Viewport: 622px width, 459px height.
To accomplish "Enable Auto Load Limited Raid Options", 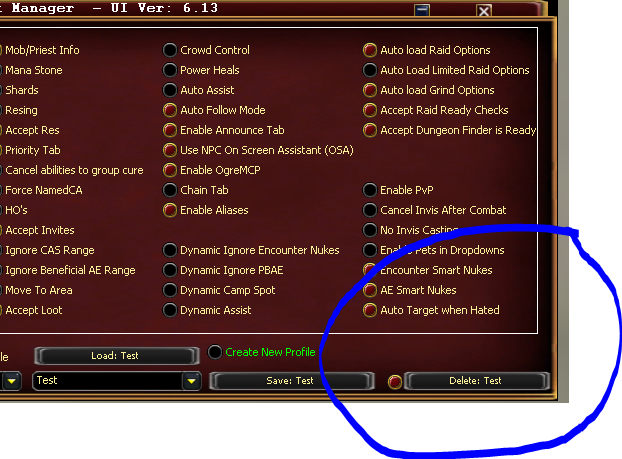I will click(370, 70).
